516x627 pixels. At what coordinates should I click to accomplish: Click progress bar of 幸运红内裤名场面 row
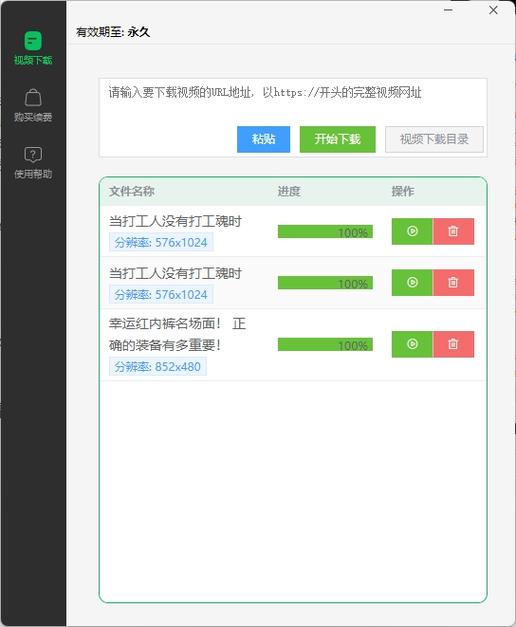click(x=325, y=345)
